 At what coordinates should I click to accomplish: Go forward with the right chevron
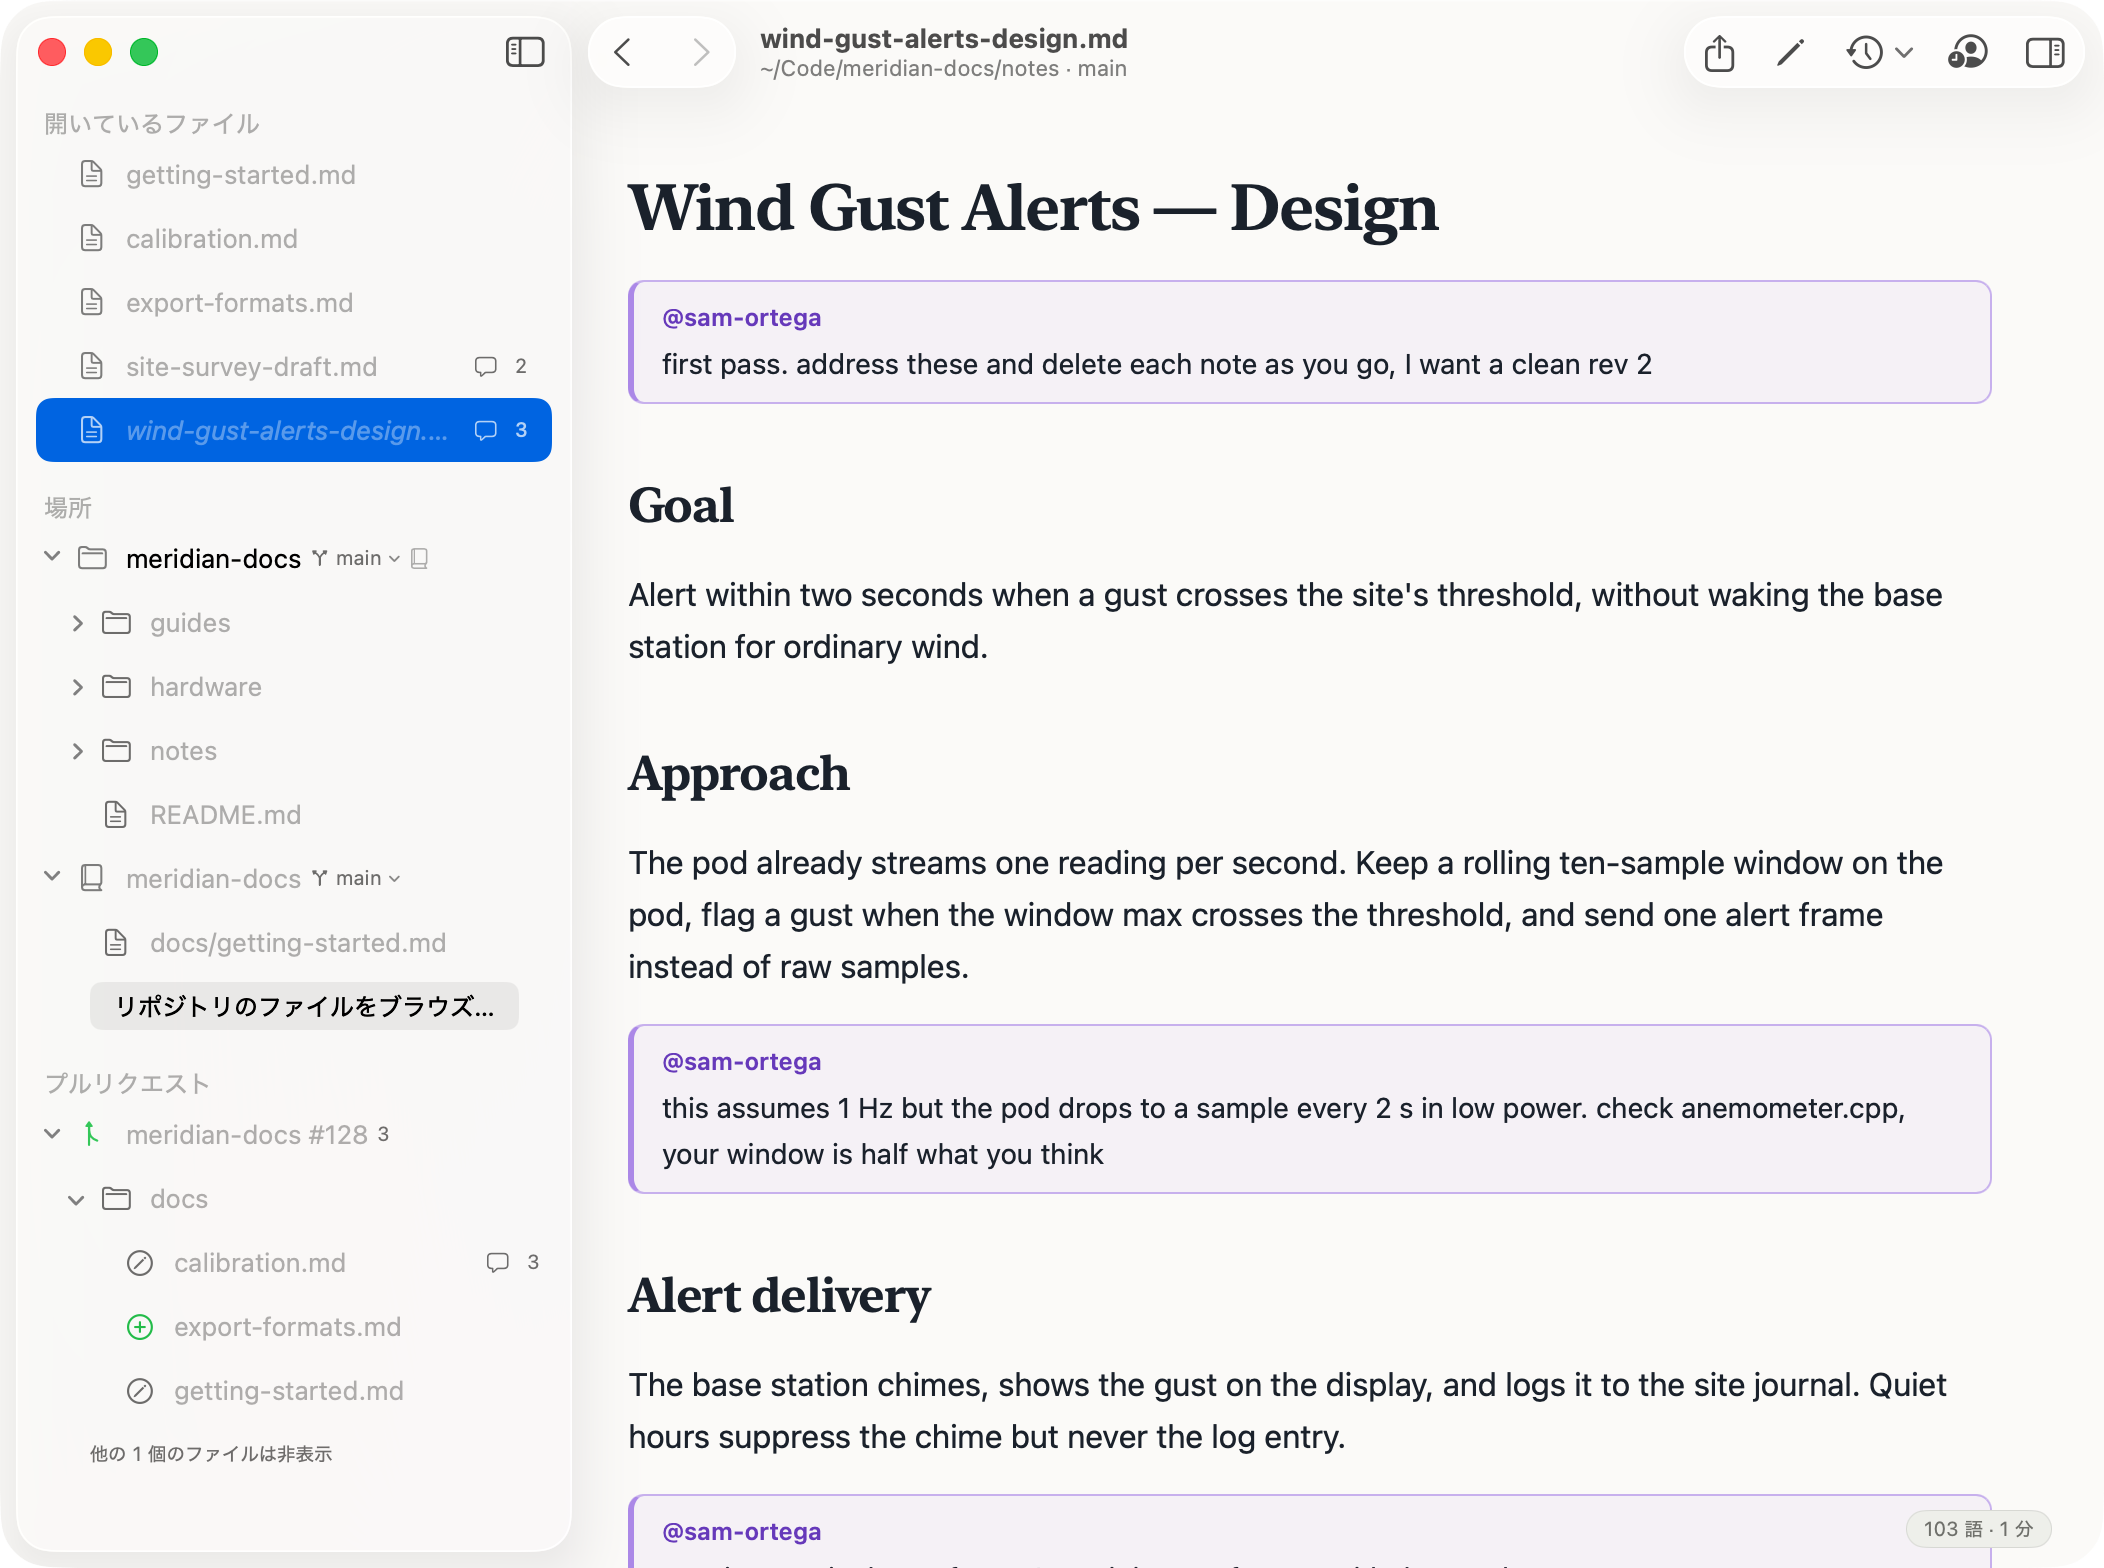tap(701, 52)
